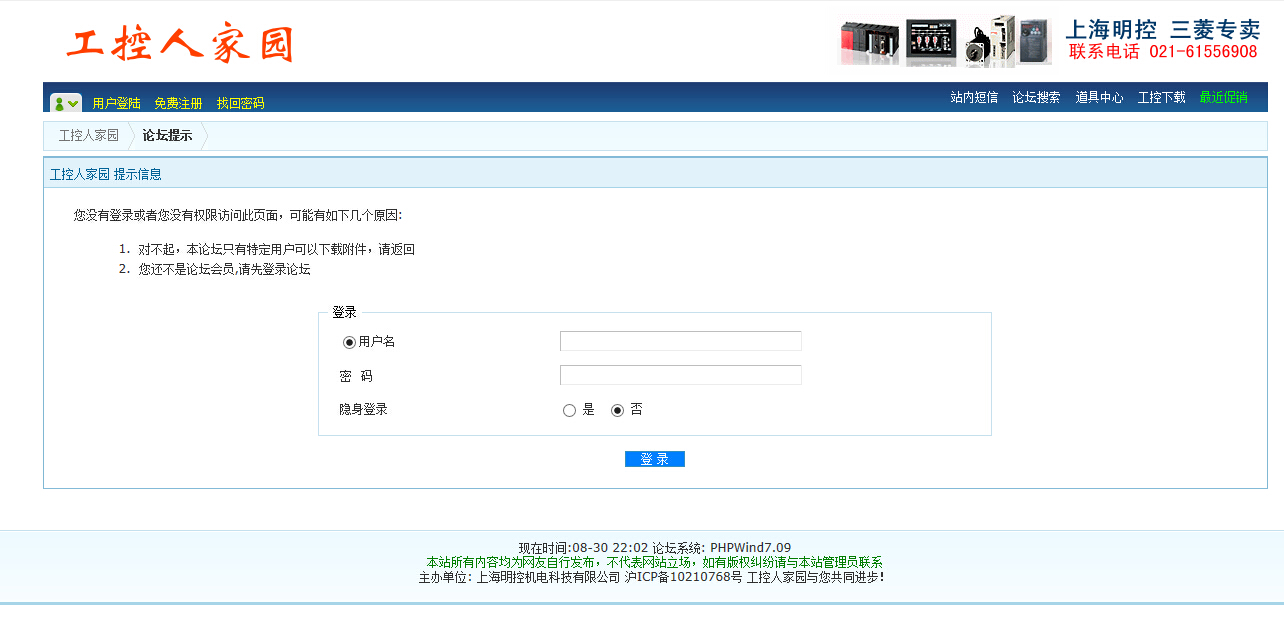Click 找回密码 to recover password
The width and height of the screenshot is (1284, 633).
point(240,103)
